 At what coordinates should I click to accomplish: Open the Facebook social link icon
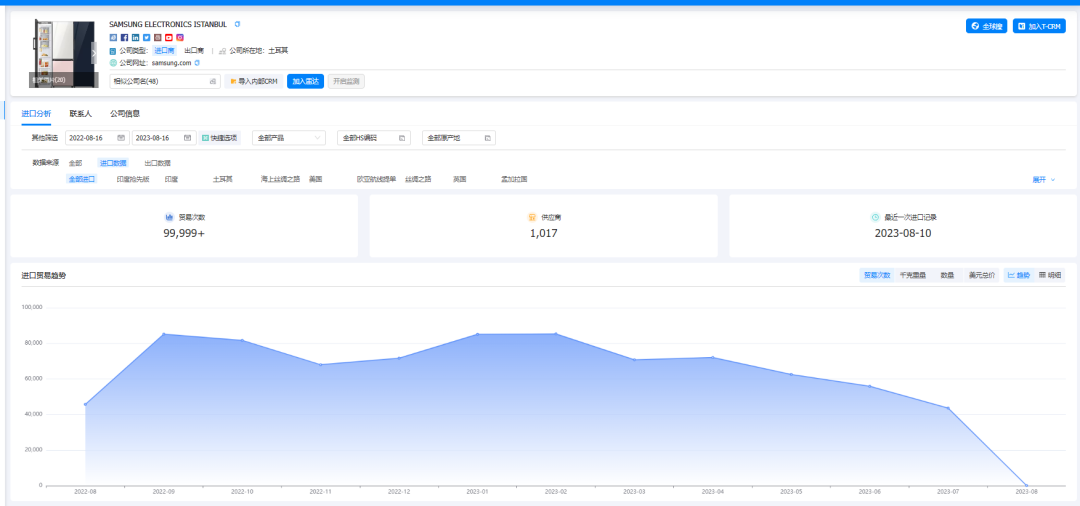(124, 37)
